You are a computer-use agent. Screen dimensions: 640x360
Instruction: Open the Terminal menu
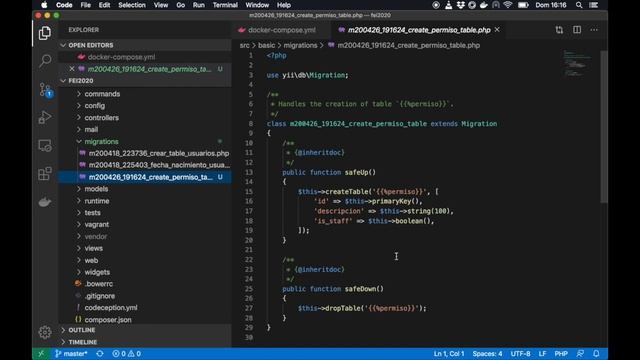tap(225, 5)
